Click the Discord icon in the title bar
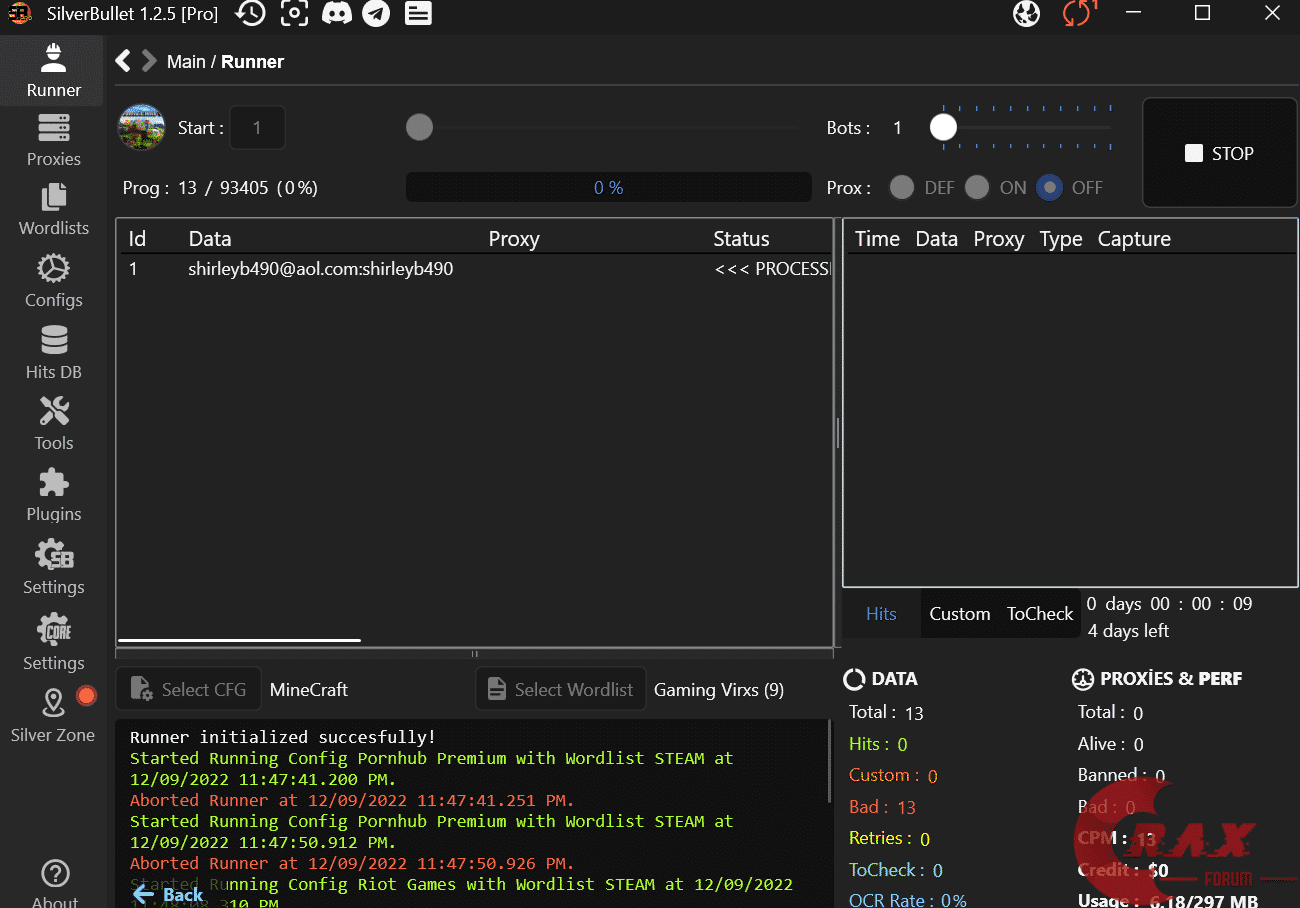Screen dimensions: 1300x908 pos(335,14)
